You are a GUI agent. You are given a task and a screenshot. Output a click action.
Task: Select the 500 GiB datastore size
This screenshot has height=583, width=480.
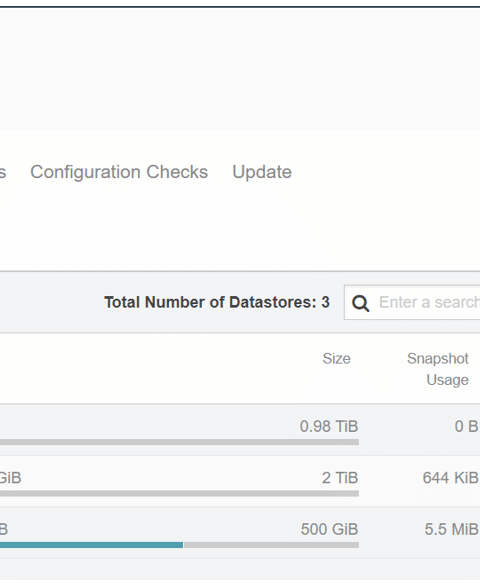[329, 529]
